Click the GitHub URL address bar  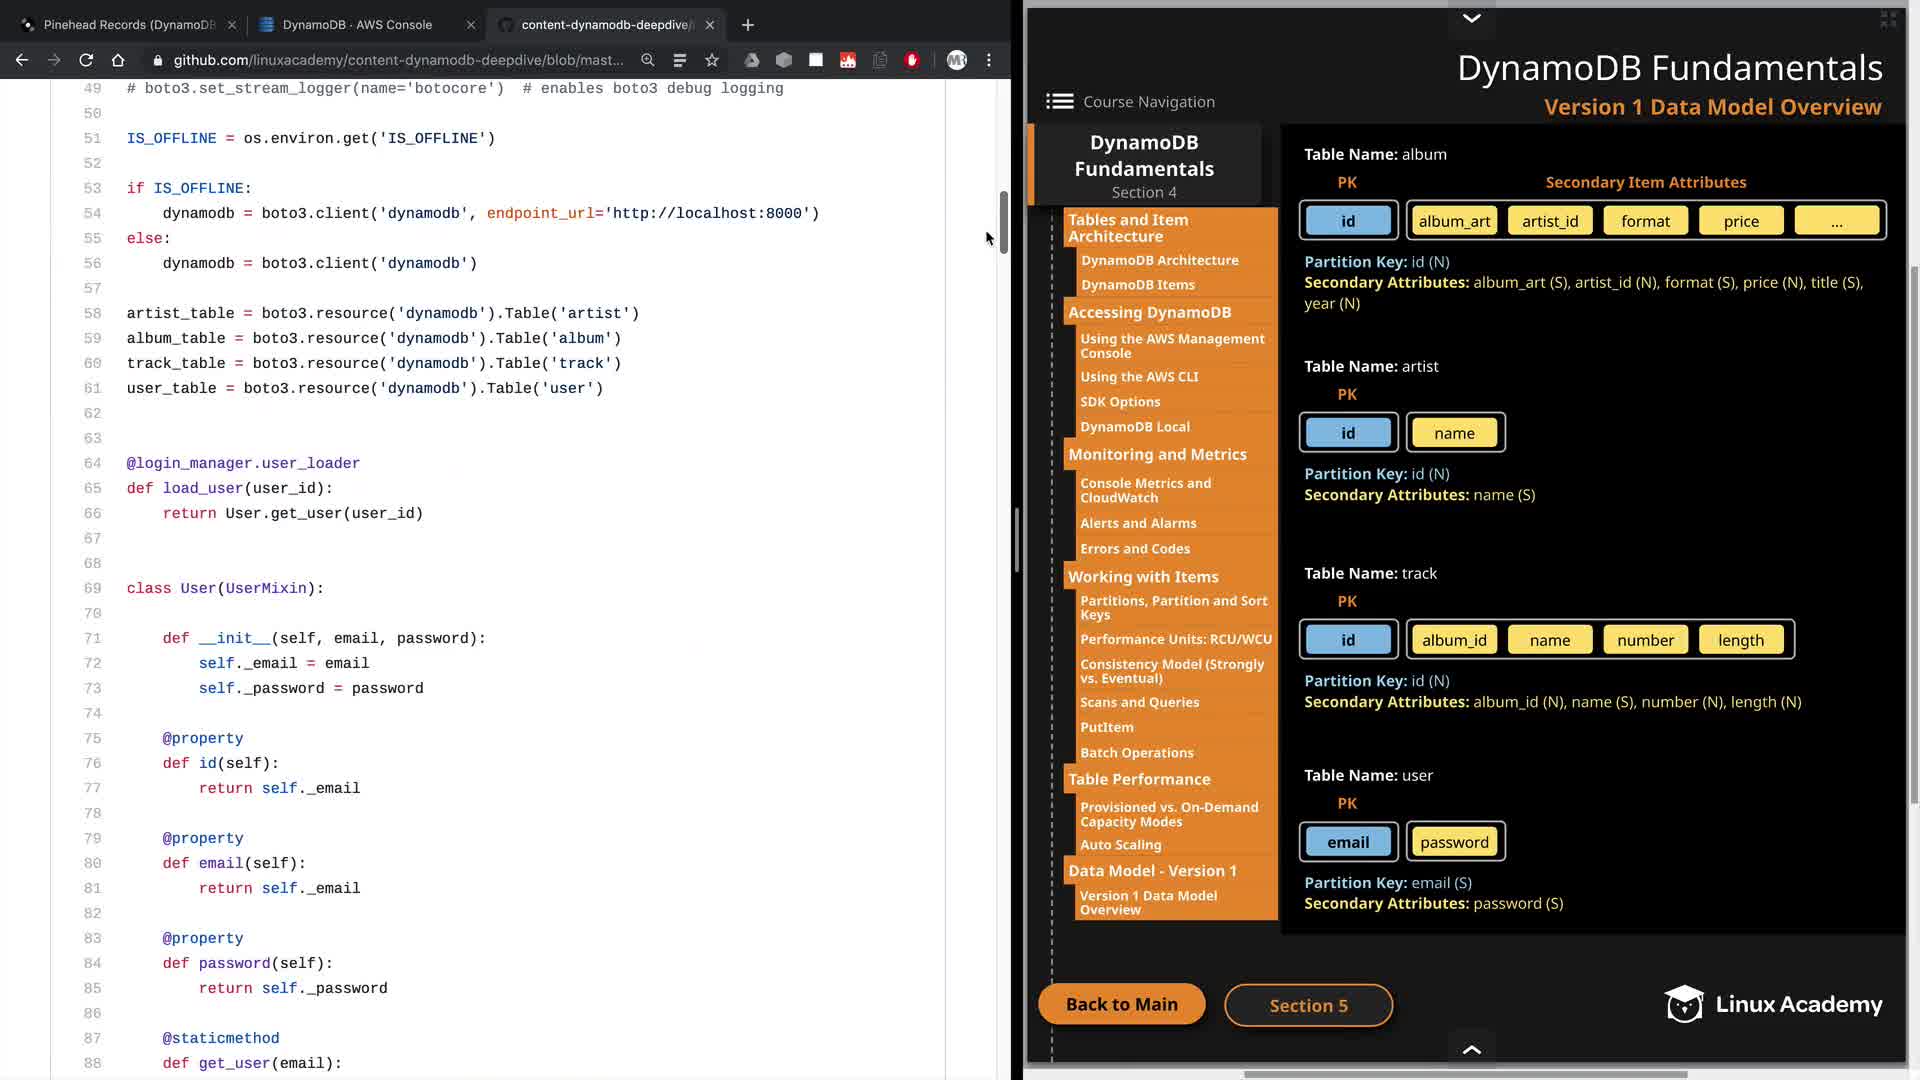click(398, 60)
